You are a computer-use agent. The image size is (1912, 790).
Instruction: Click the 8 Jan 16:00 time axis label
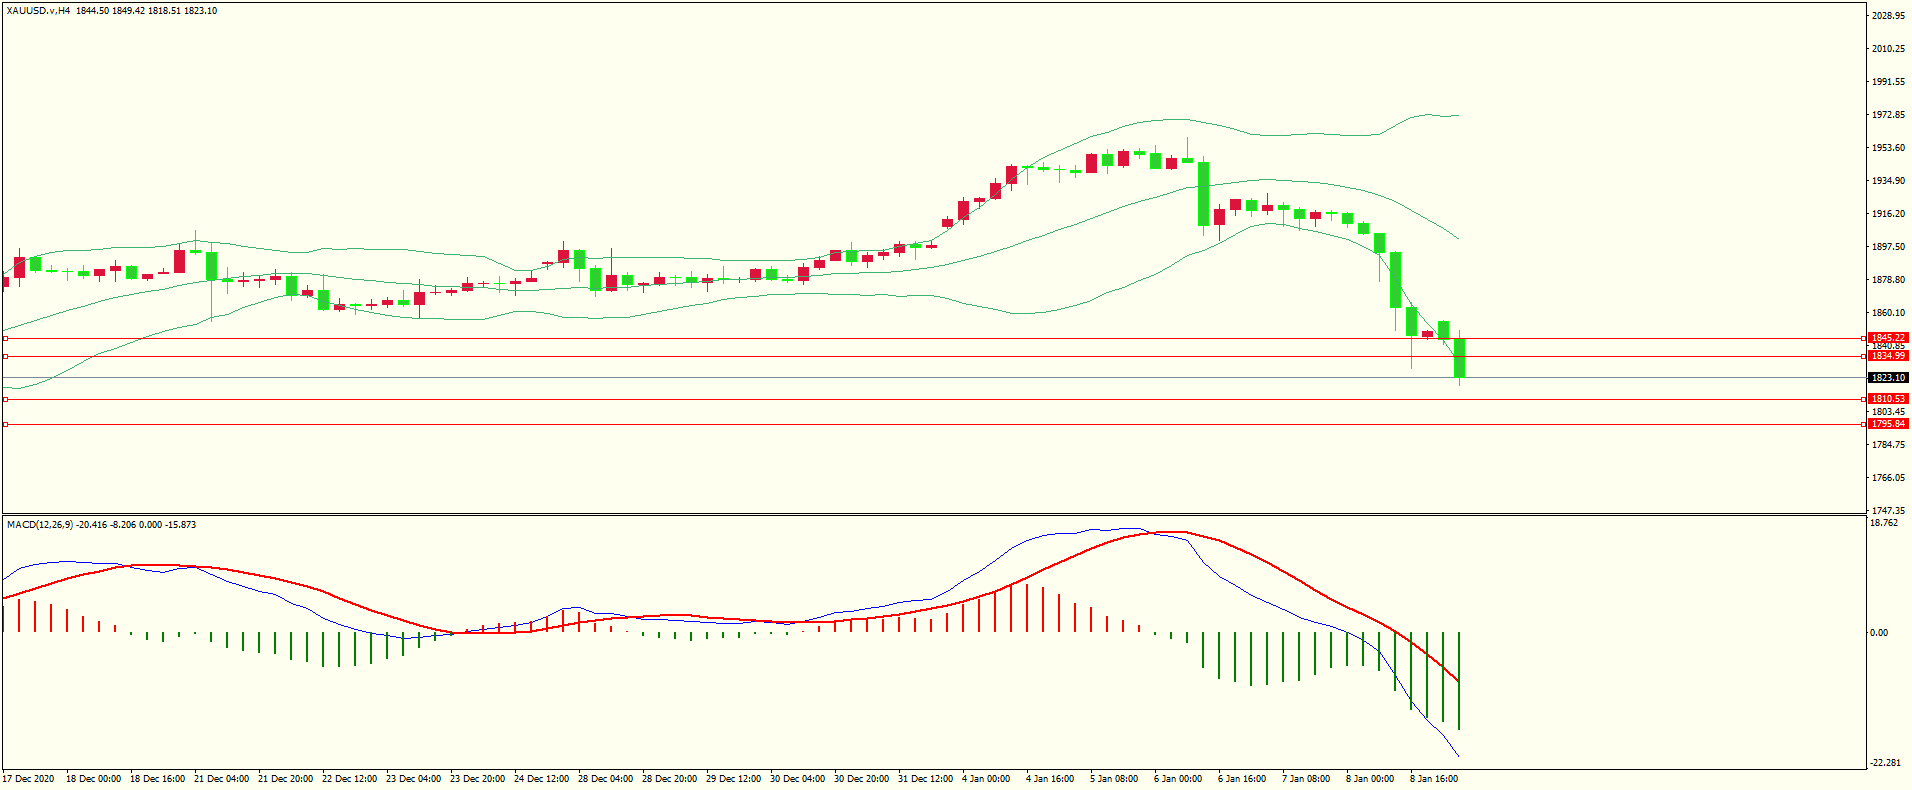(x=1433, y=779)
